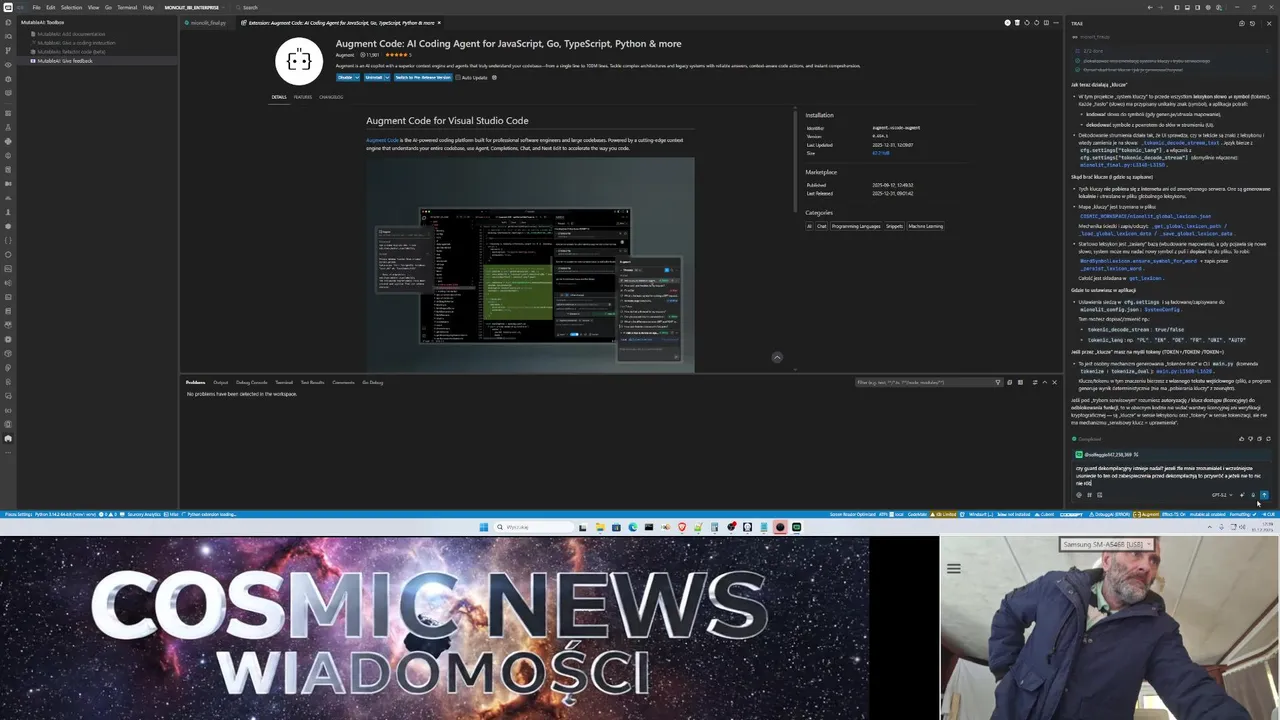1280x720 pixels.
Task: Click the Disable extension button
Action: (x=344, y=77)
